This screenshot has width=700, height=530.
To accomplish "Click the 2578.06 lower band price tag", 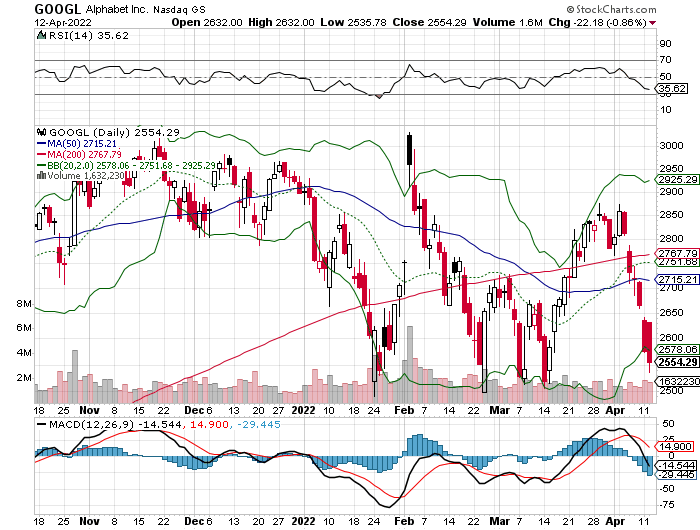I will click(x=677, y=349).
